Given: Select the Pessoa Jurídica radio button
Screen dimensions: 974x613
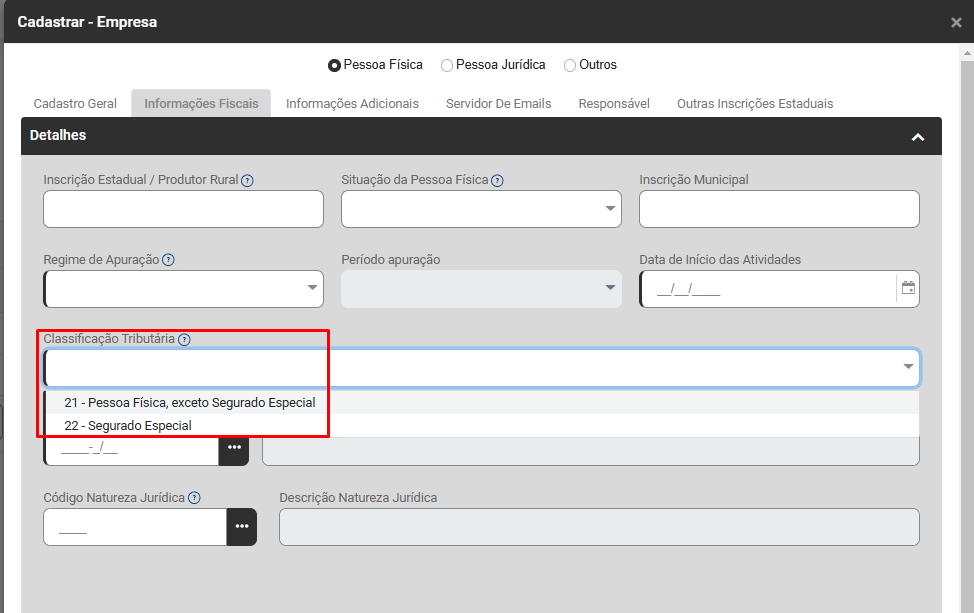Looking at the screenshot, I should (x=447, y=66).
